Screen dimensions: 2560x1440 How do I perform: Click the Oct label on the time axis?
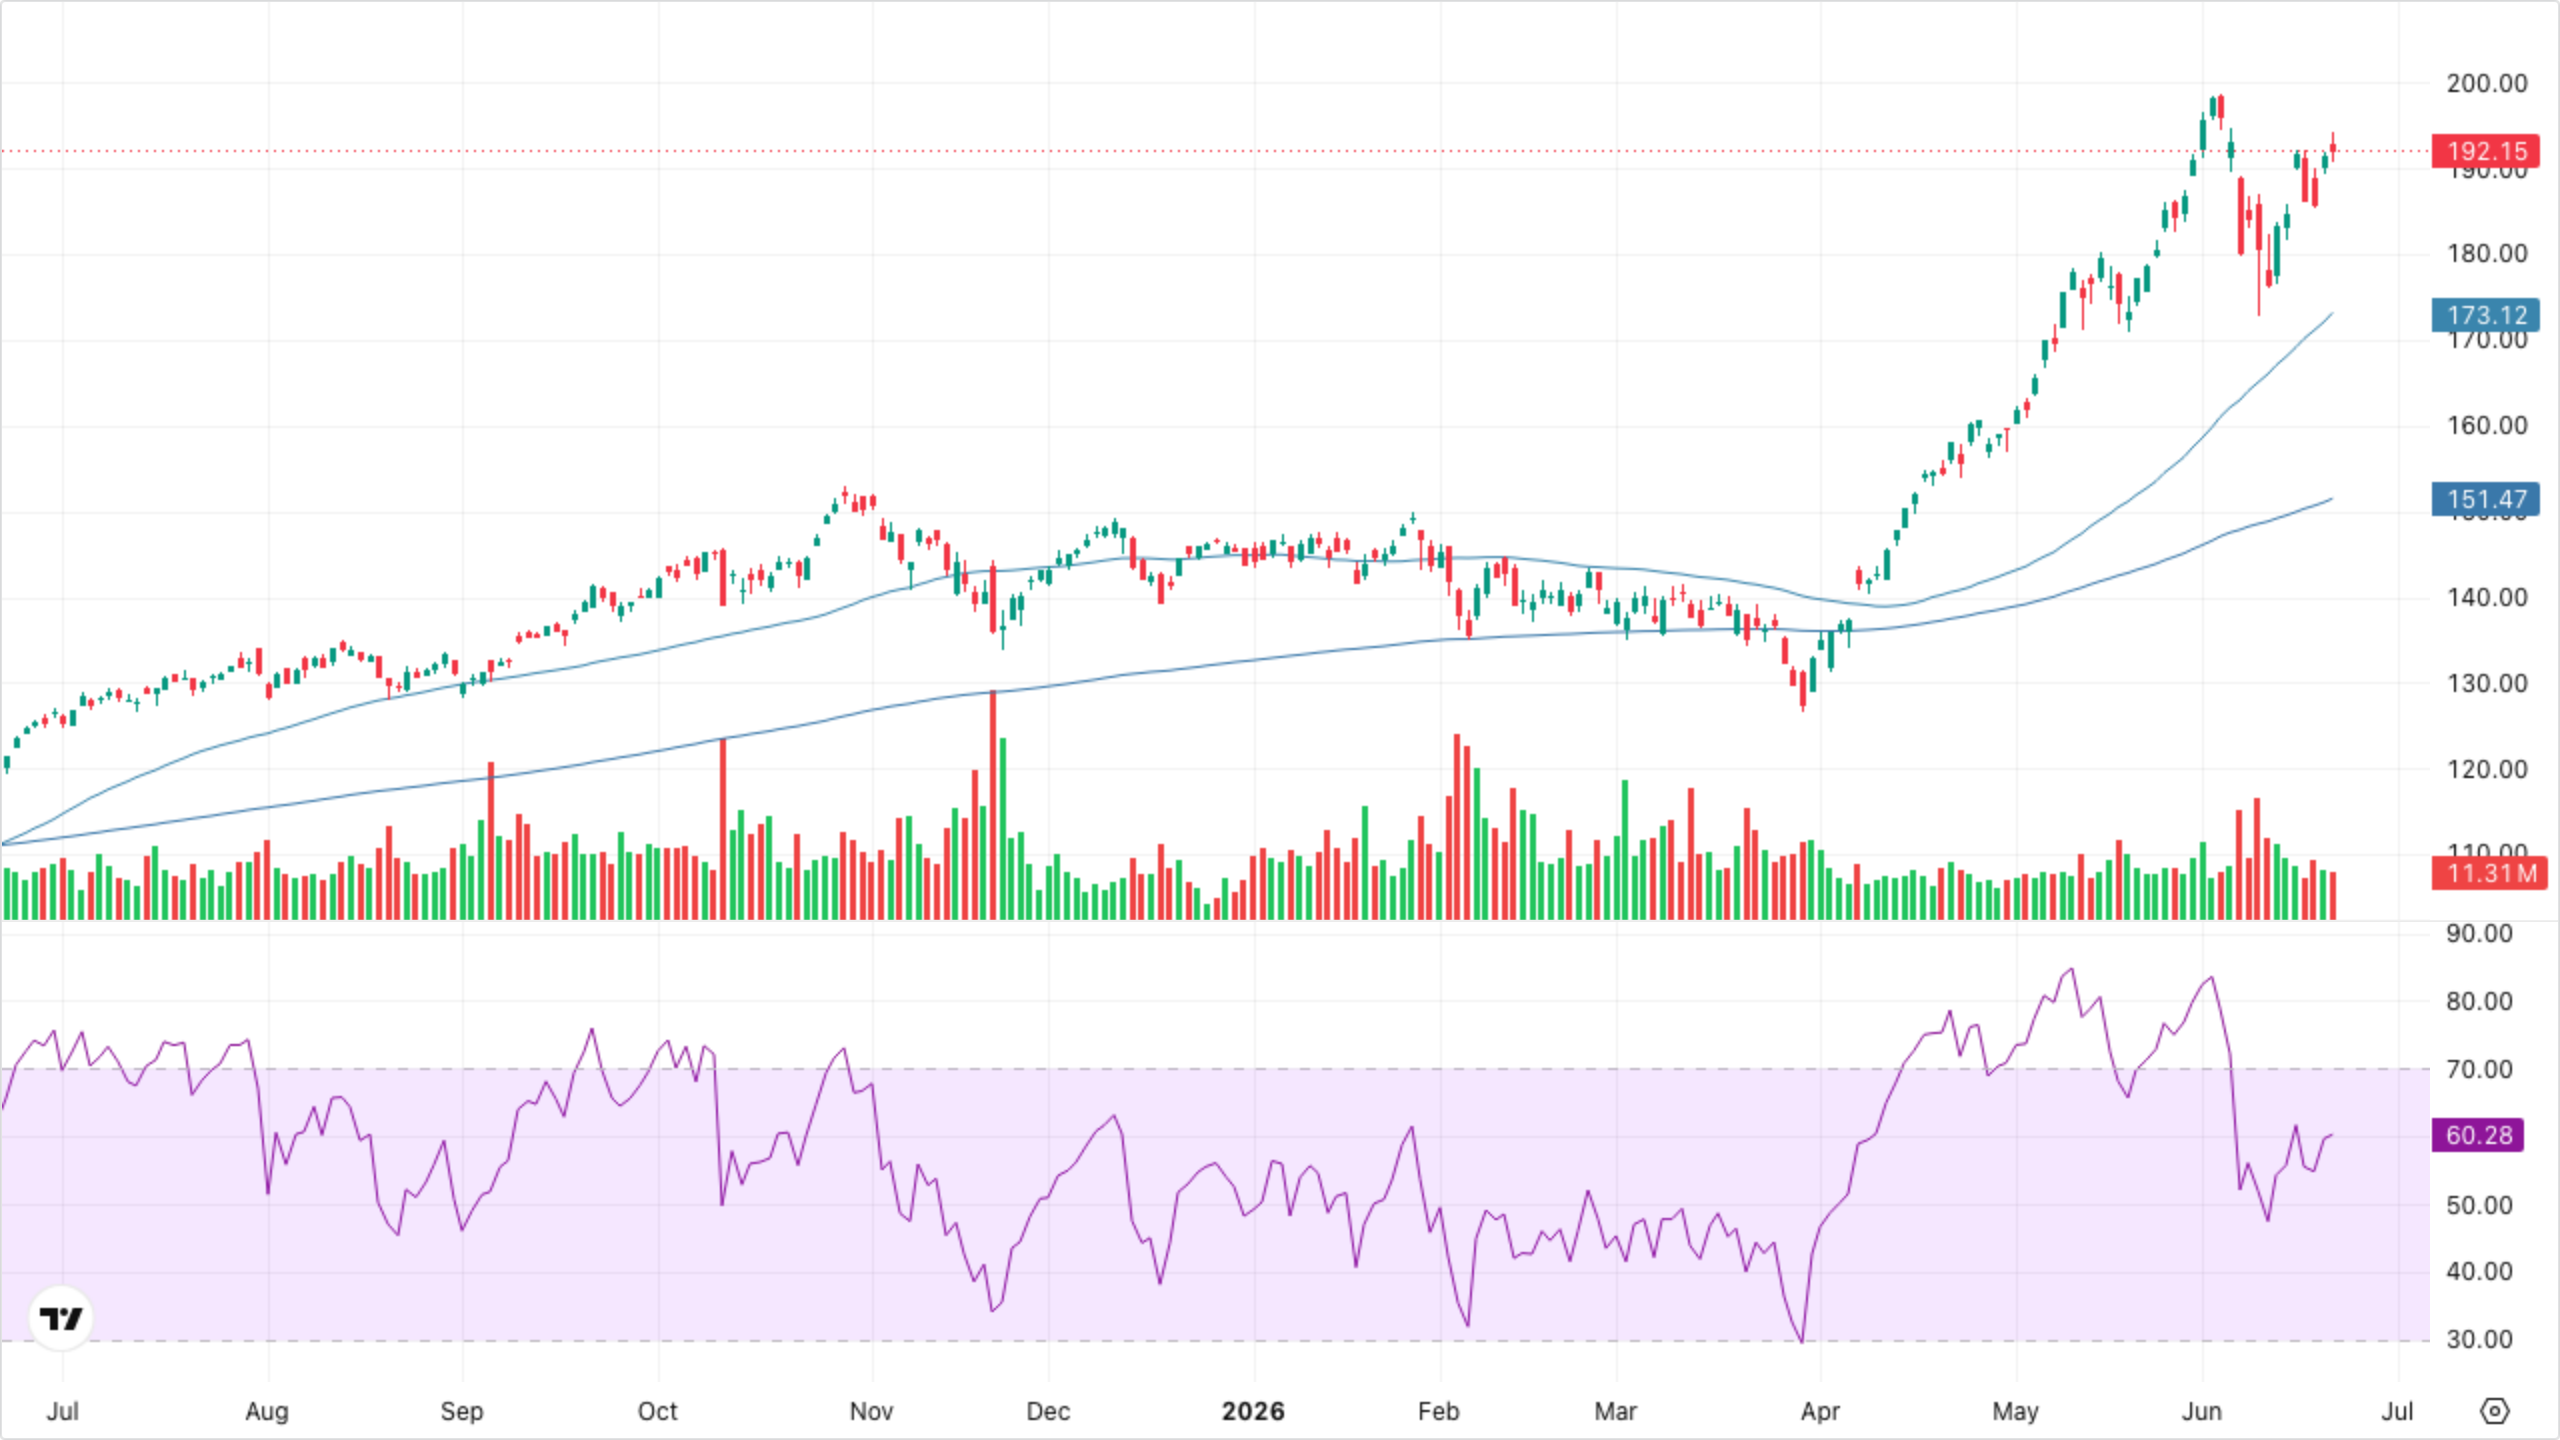coord(657,1411)
